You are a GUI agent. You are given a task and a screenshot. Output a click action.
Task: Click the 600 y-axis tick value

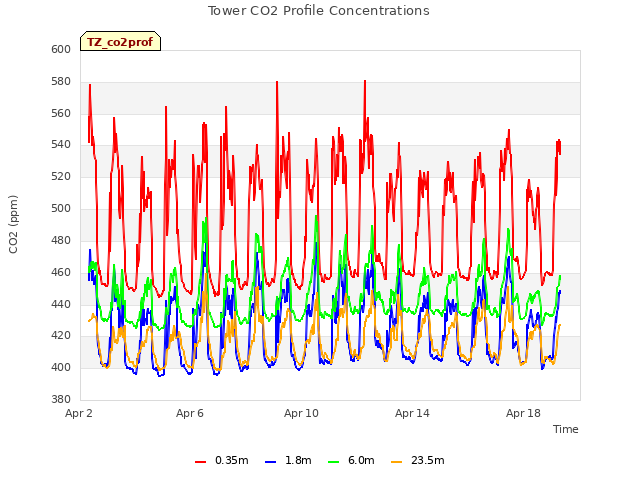(x=61, y=49)
